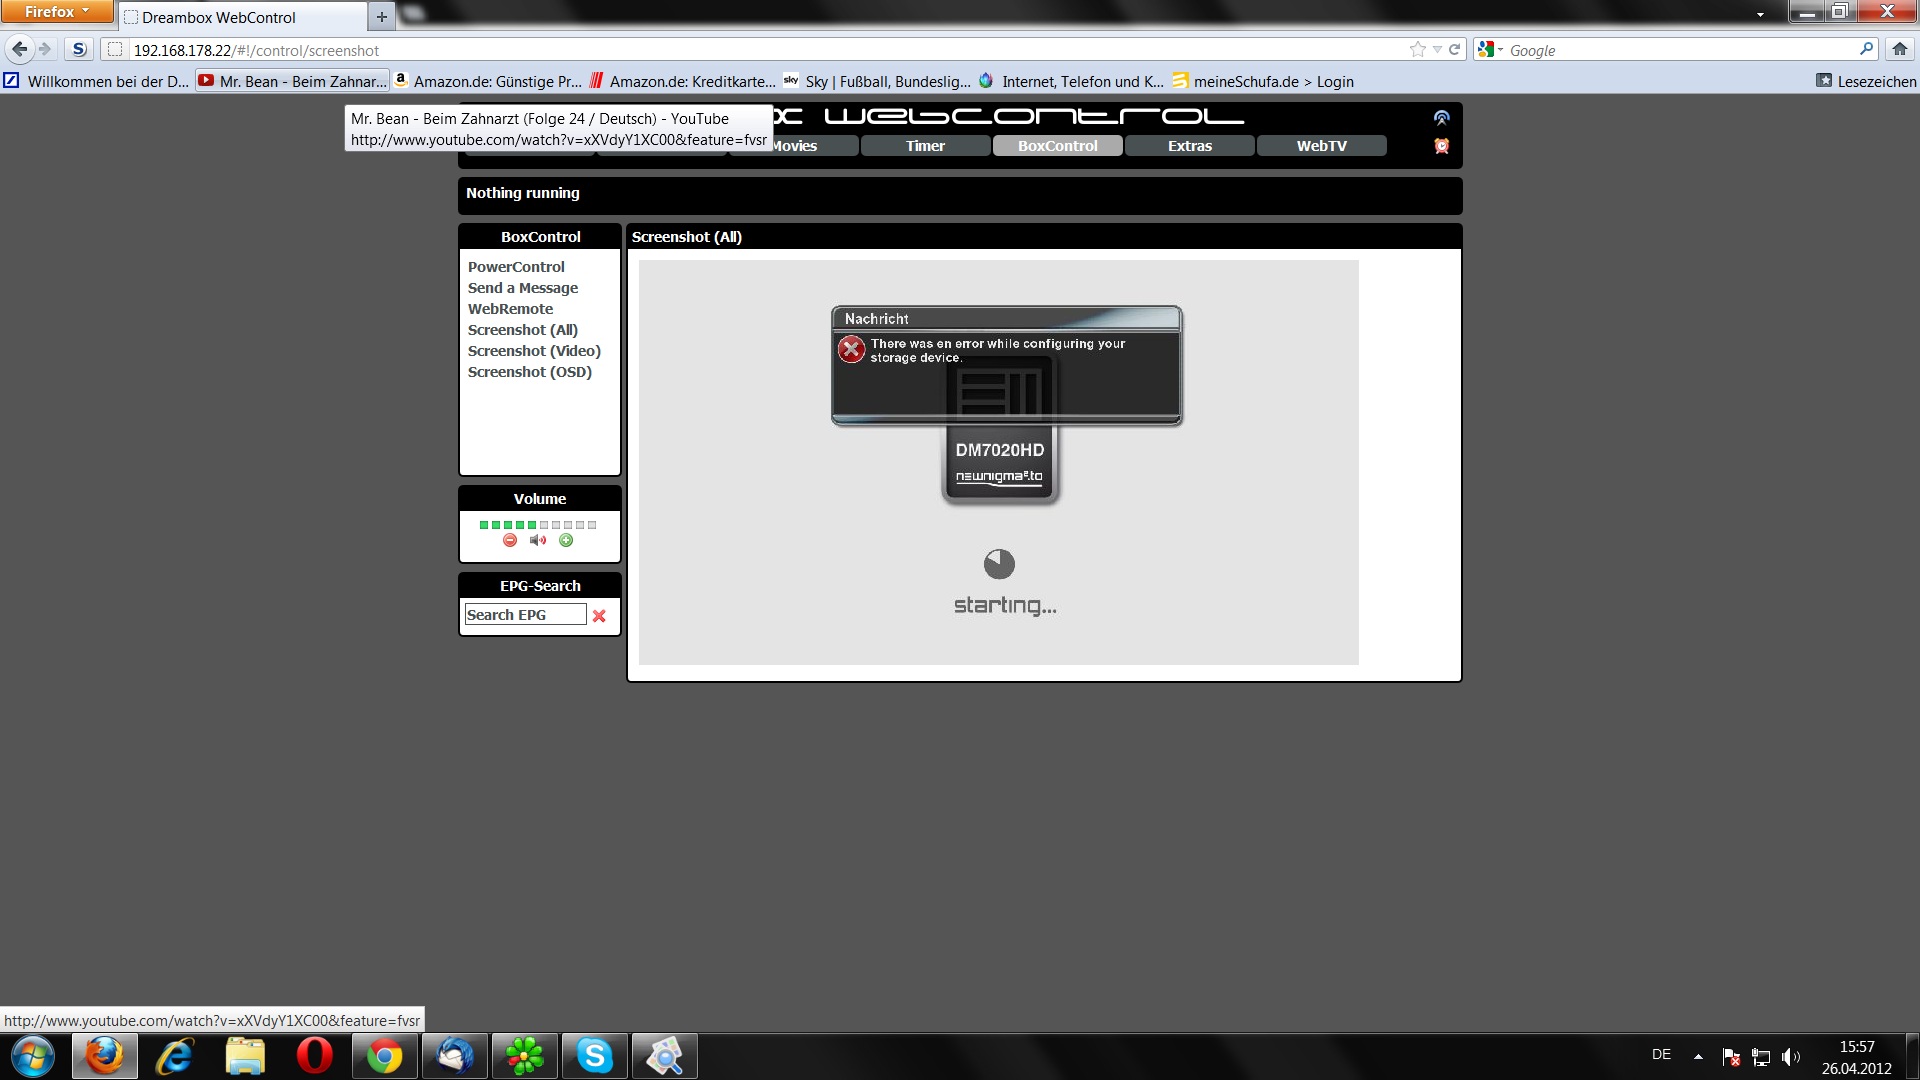Click the alarm clock icon in header
This screenshot has height=1080, width=1920.
(1441, 146)
